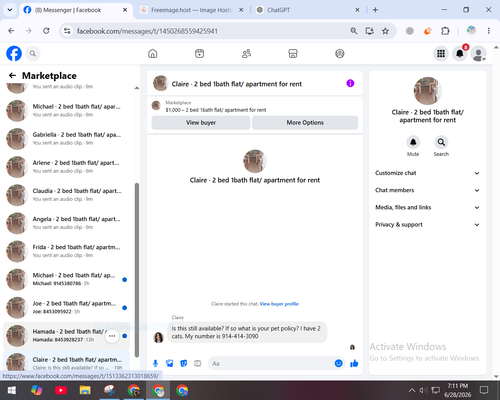
Task: Open Marketplace storefront icon in top navigation
Action: click(293, 53)
